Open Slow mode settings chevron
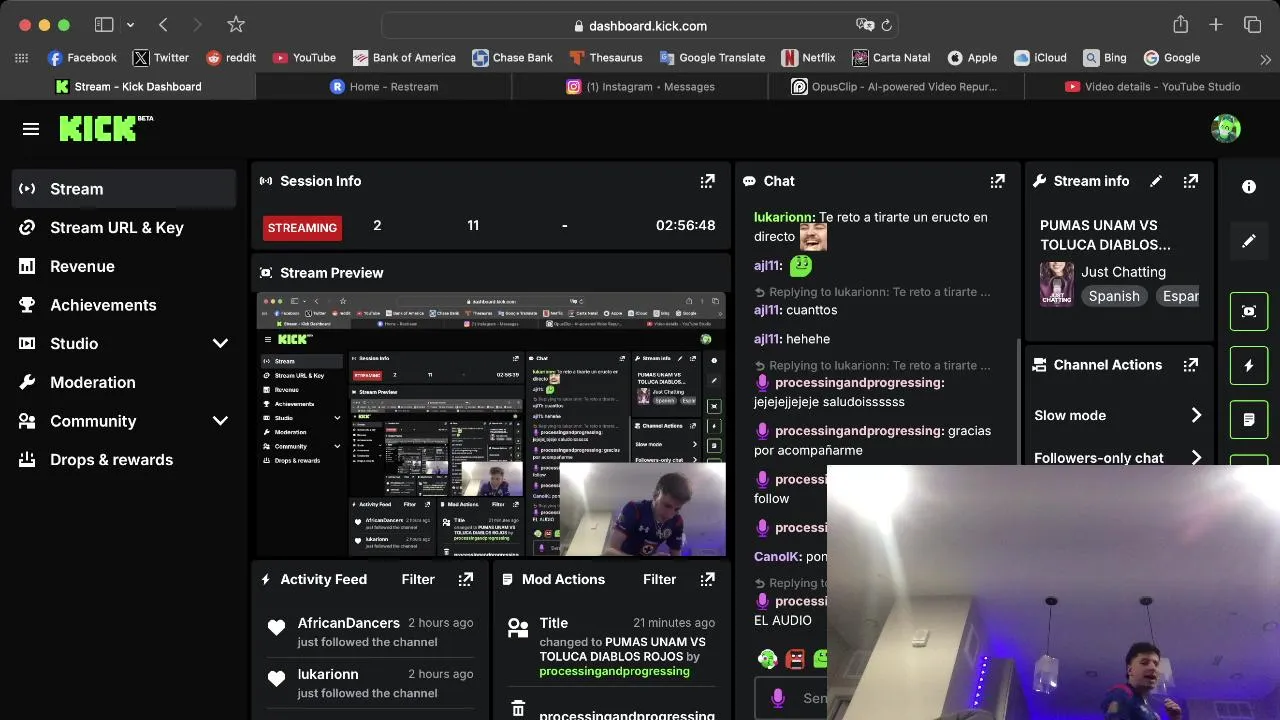Screen dimensions: 1280x720 click(x=1196, y=415)
